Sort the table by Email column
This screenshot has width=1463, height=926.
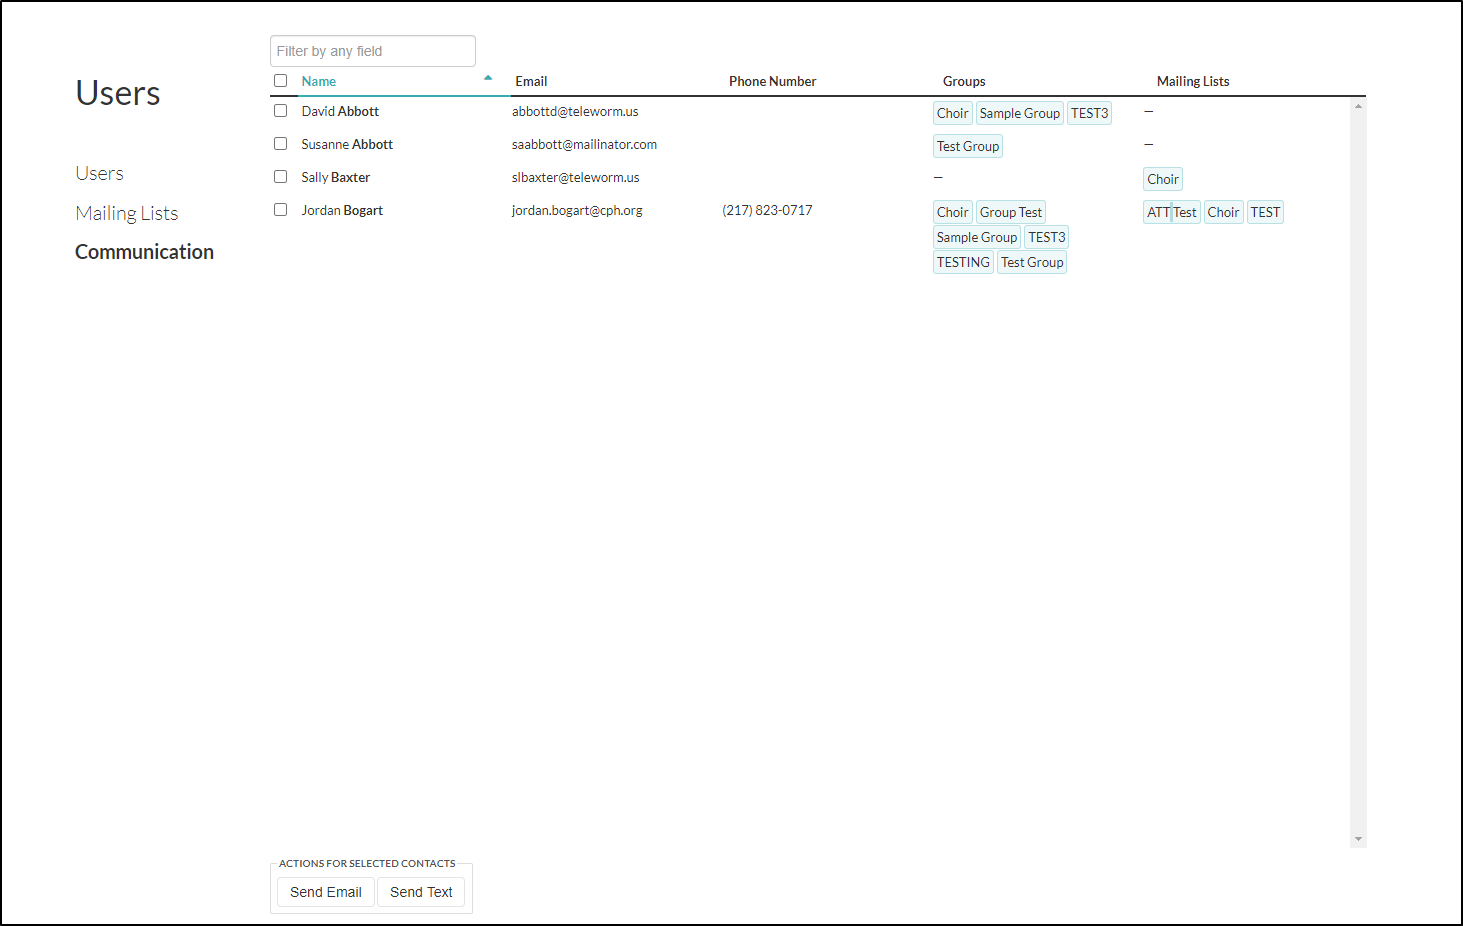pos(531,82)
